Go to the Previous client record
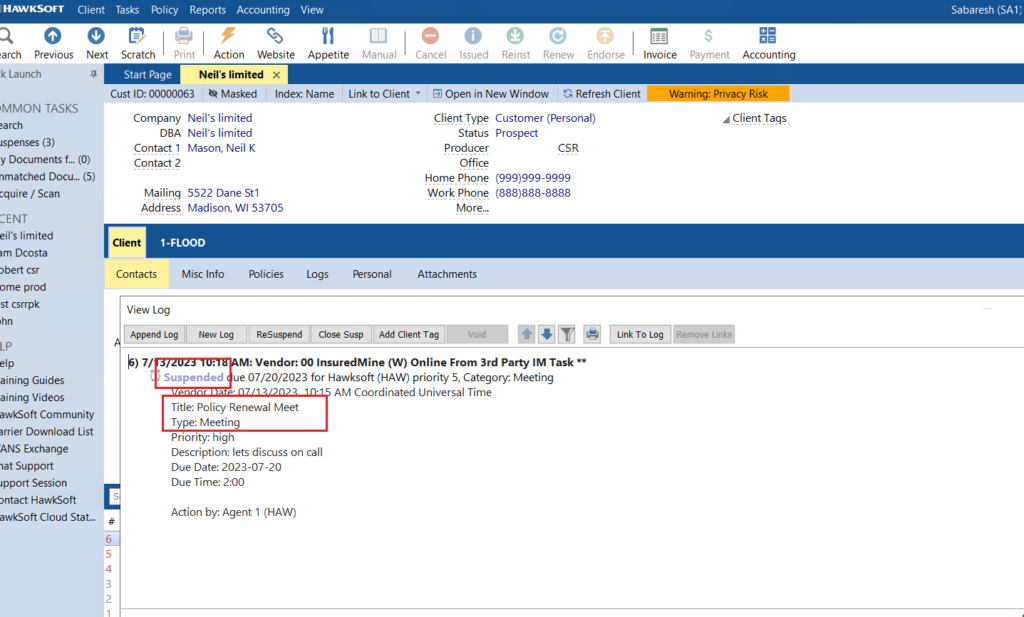The height and width of the screenshot is (617, 1024). pos(53,43)
